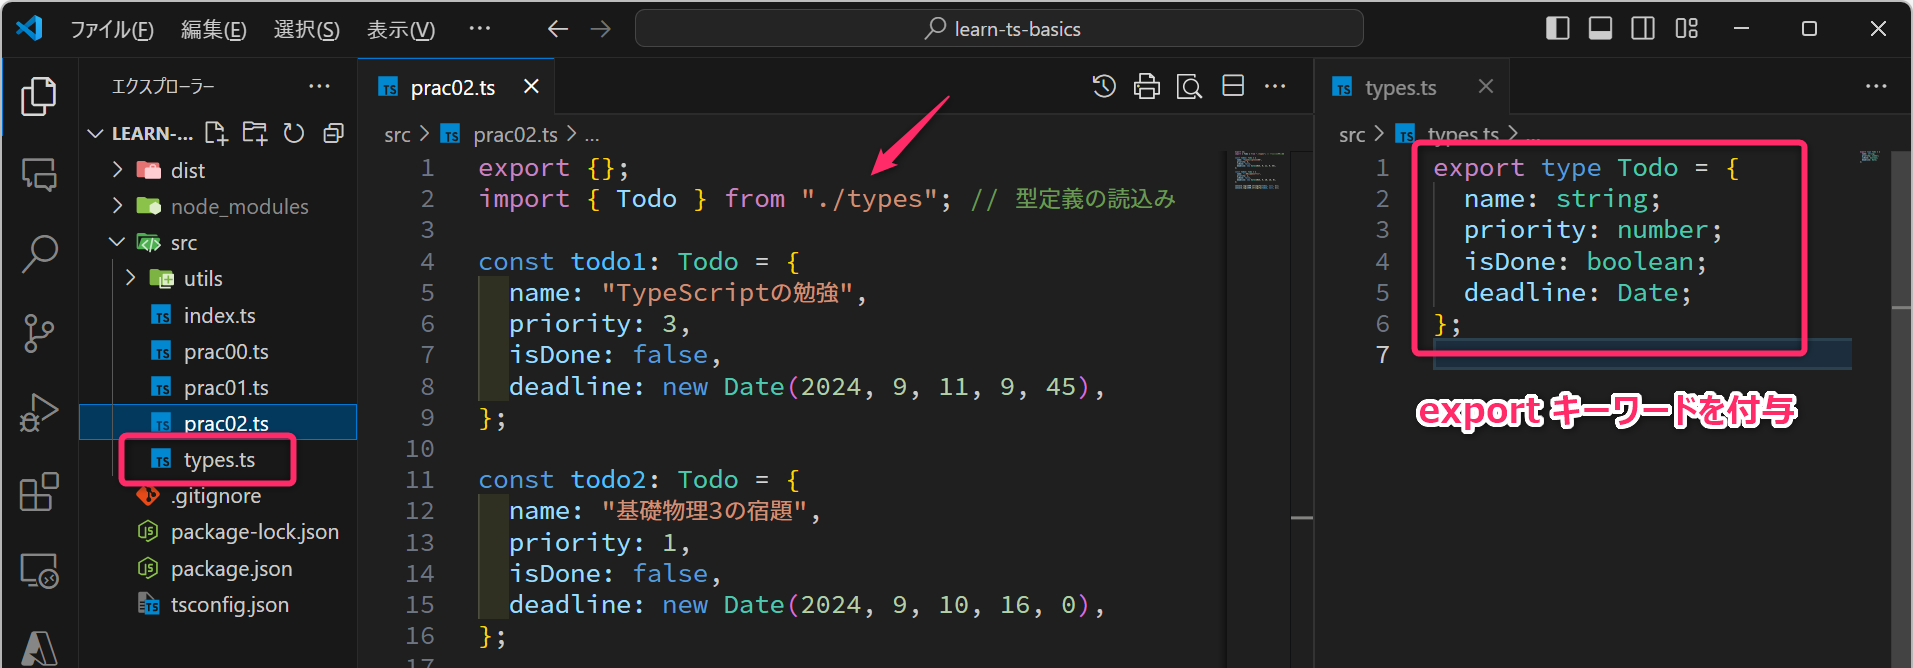Open the Explorer view in activity bar
The image size is (1913, 668).
(x=39, y=96)
